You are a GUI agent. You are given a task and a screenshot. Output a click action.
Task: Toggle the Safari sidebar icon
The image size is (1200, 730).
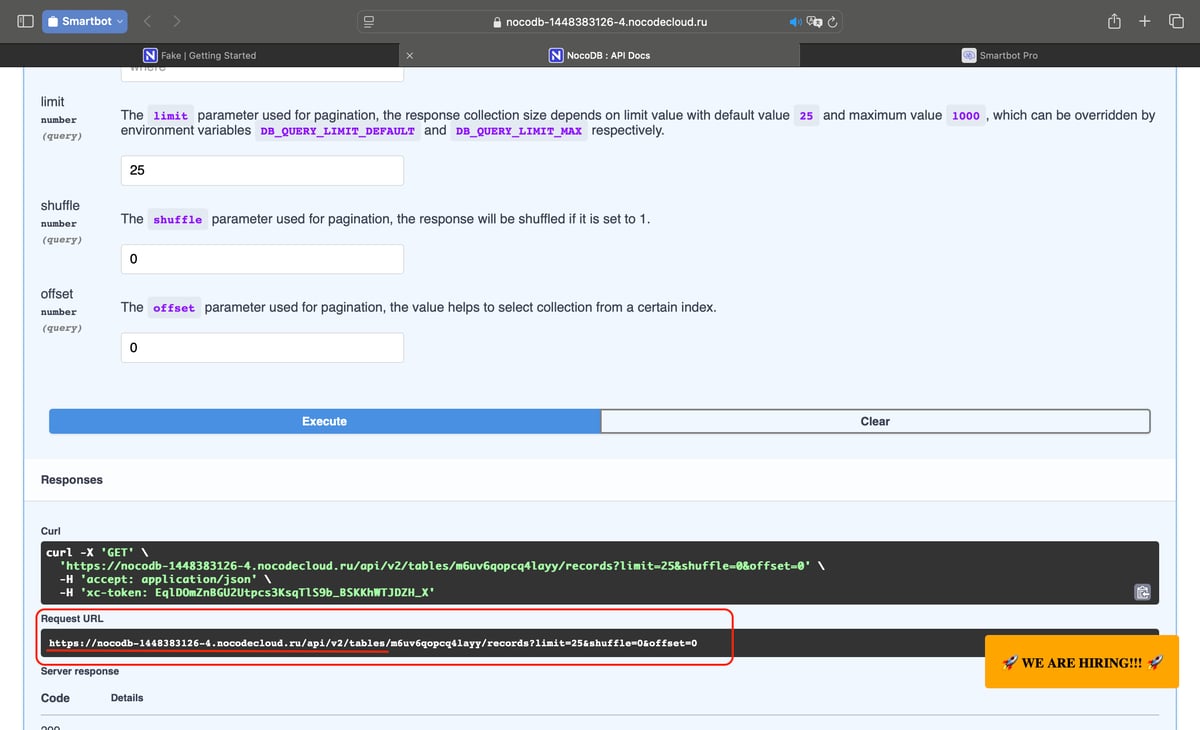(x=25, y=21)
